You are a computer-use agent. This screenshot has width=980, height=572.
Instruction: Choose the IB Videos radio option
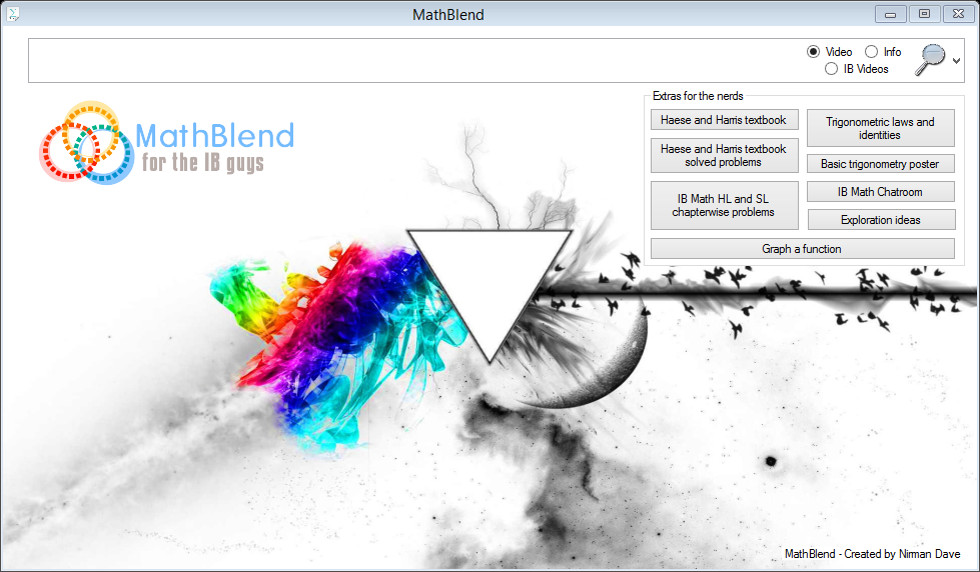[x=856, y=69]
